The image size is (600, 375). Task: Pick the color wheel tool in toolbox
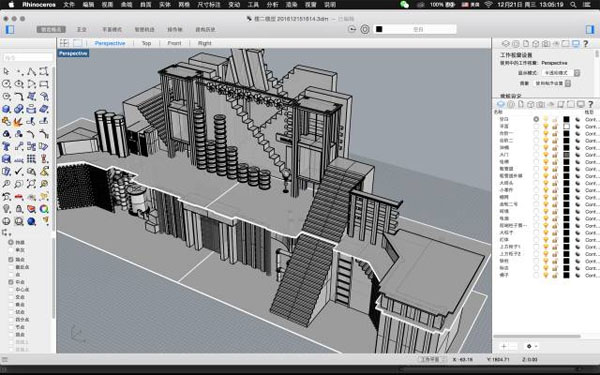pyautogui.click(x=44, y=209)
